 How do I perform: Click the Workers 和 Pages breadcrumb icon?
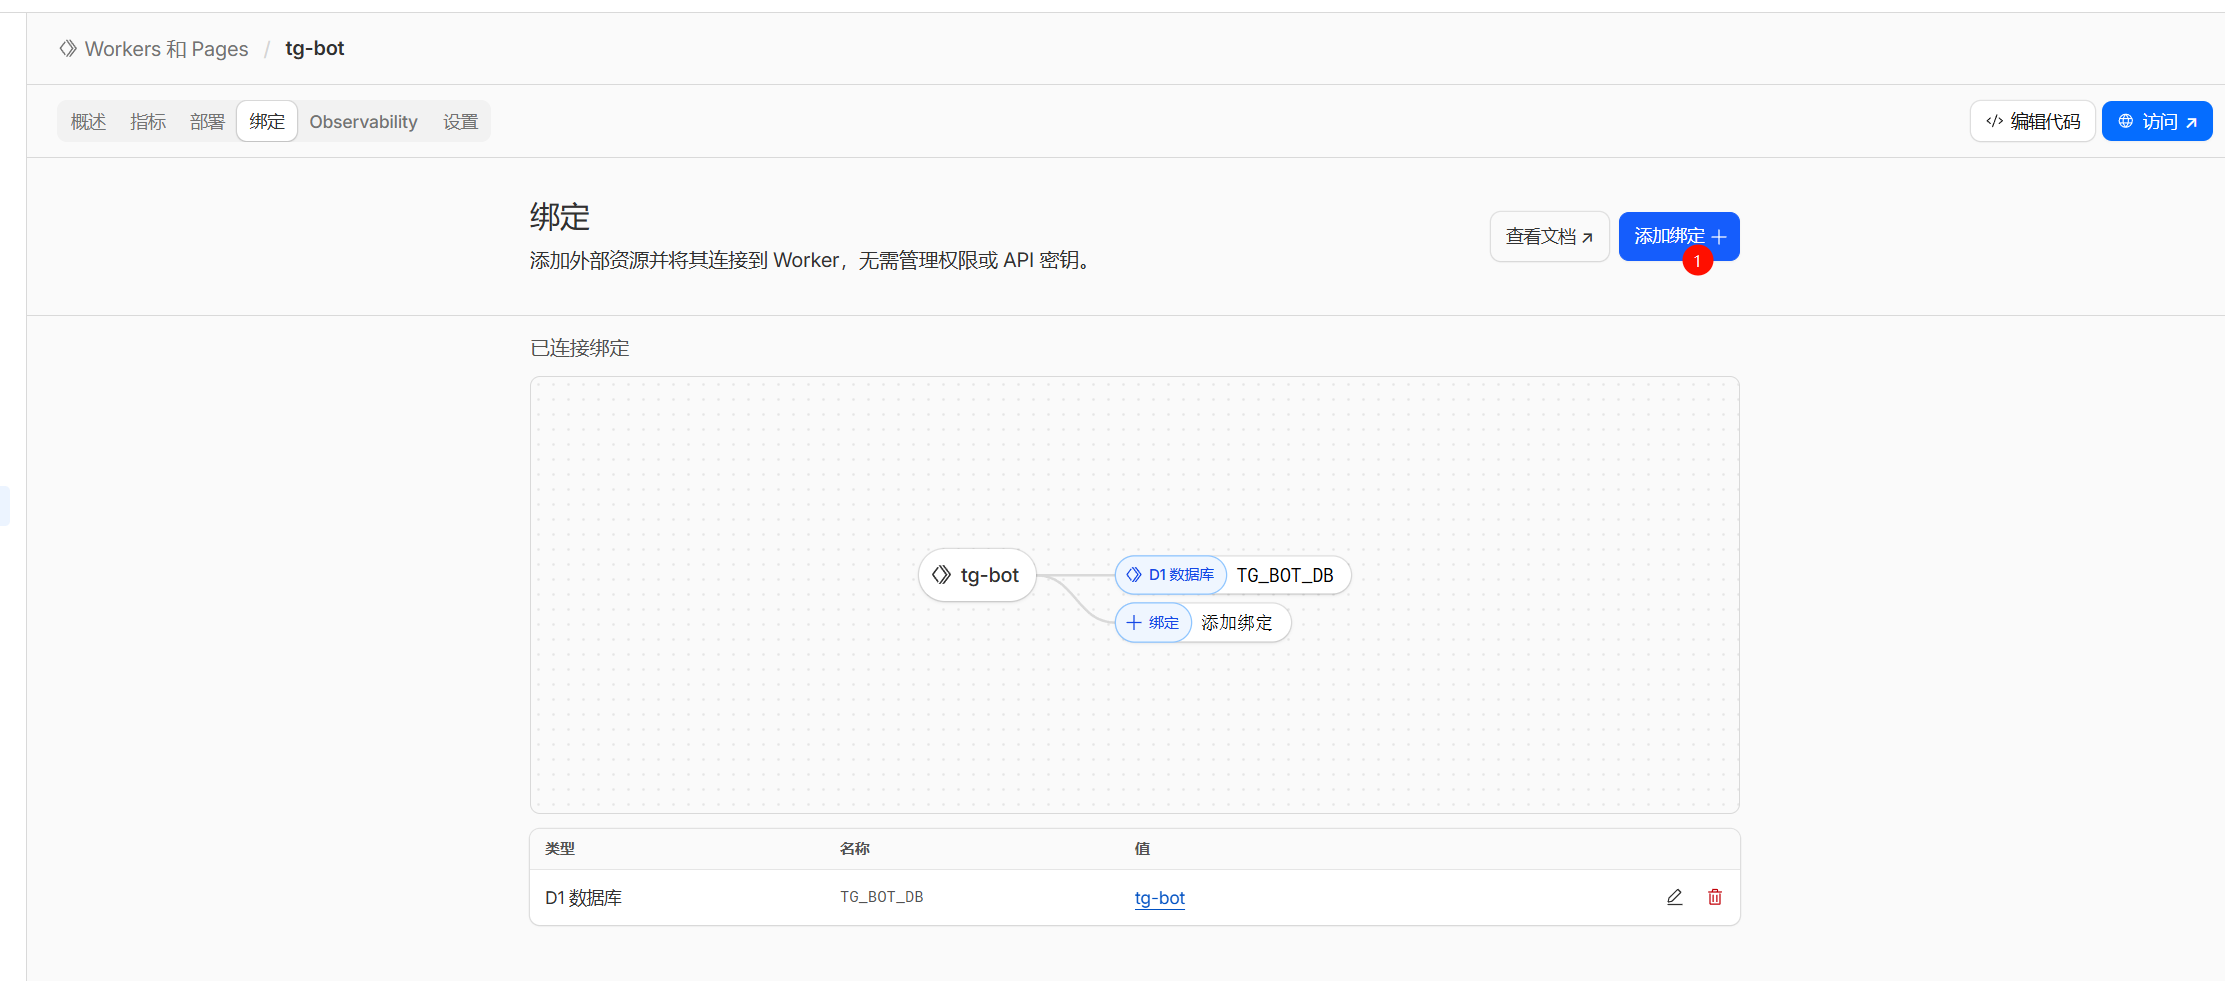(x=67, y=48)
